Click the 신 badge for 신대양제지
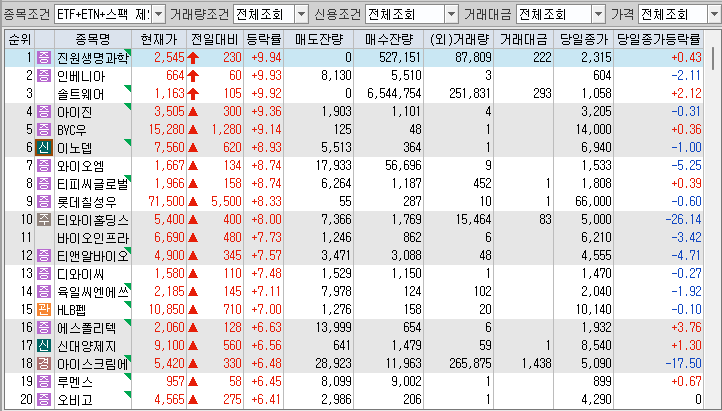The width and height of the screenshot is (722, 411). point(44,345)
